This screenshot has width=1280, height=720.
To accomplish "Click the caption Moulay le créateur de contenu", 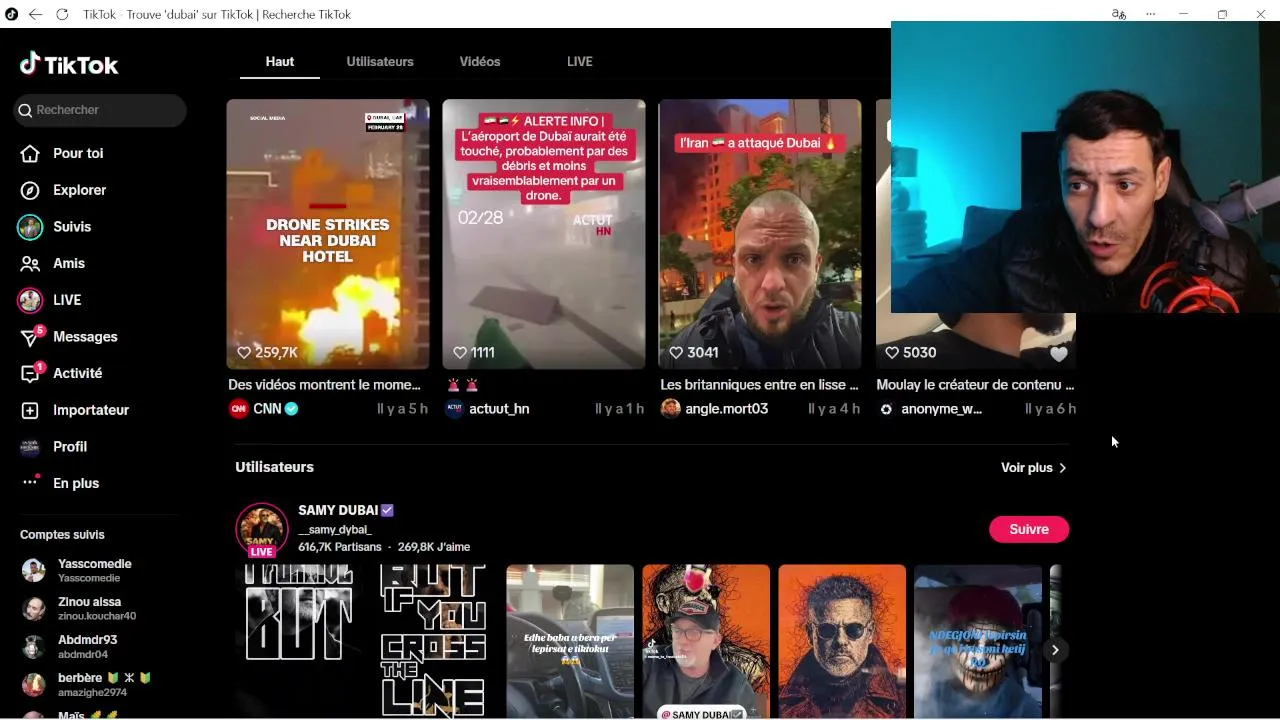I will point(975,384).
